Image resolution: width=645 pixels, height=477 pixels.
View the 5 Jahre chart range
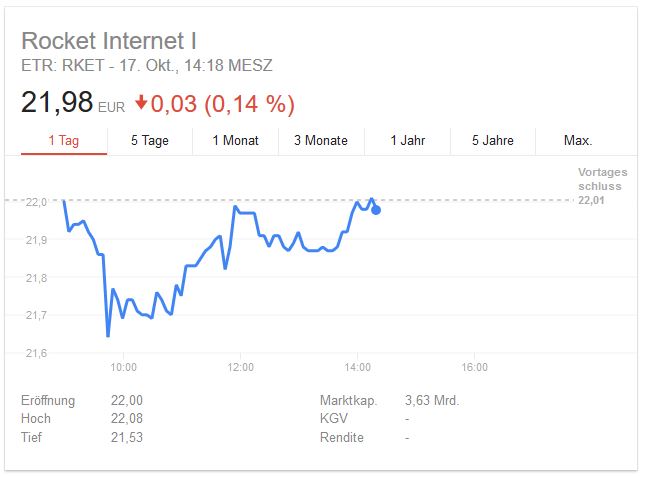point(492,141)
